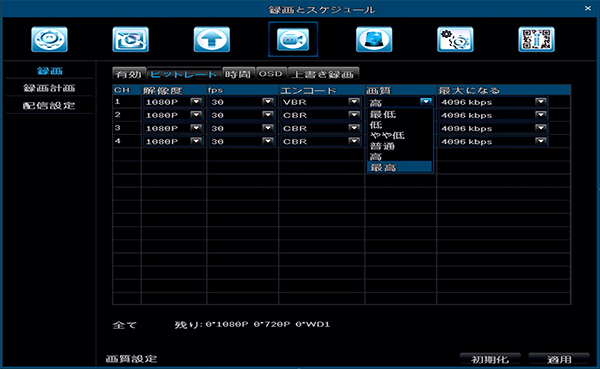Choose 普通 in the quality list
600x369 pixels.
(x=399, y=146)
